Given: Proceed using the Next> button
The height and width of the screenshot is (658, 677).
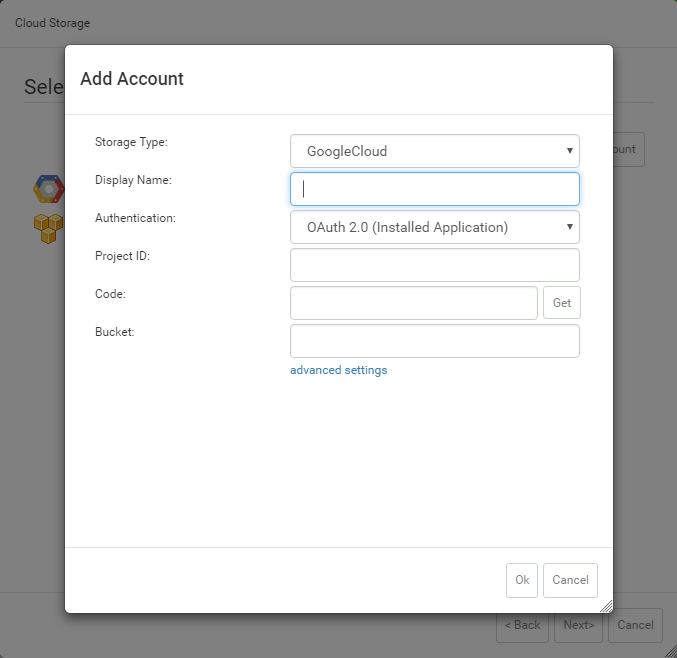Looking at the screenshot, I should click(578, 625).
